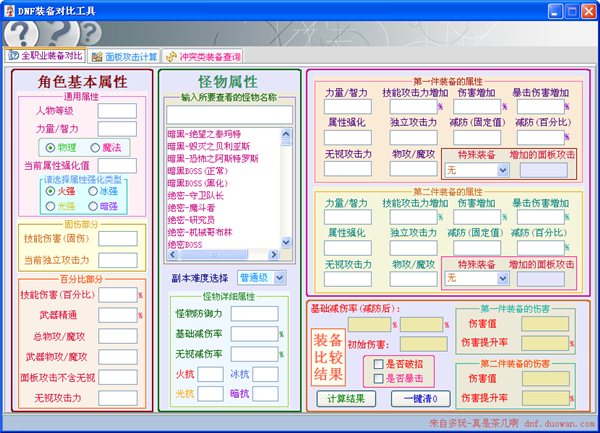Image resolution: width=600 pixels, height=433 pixels.
Task: Switch to the 全职业装备对比 tab
Action: (x=45, y=56)
